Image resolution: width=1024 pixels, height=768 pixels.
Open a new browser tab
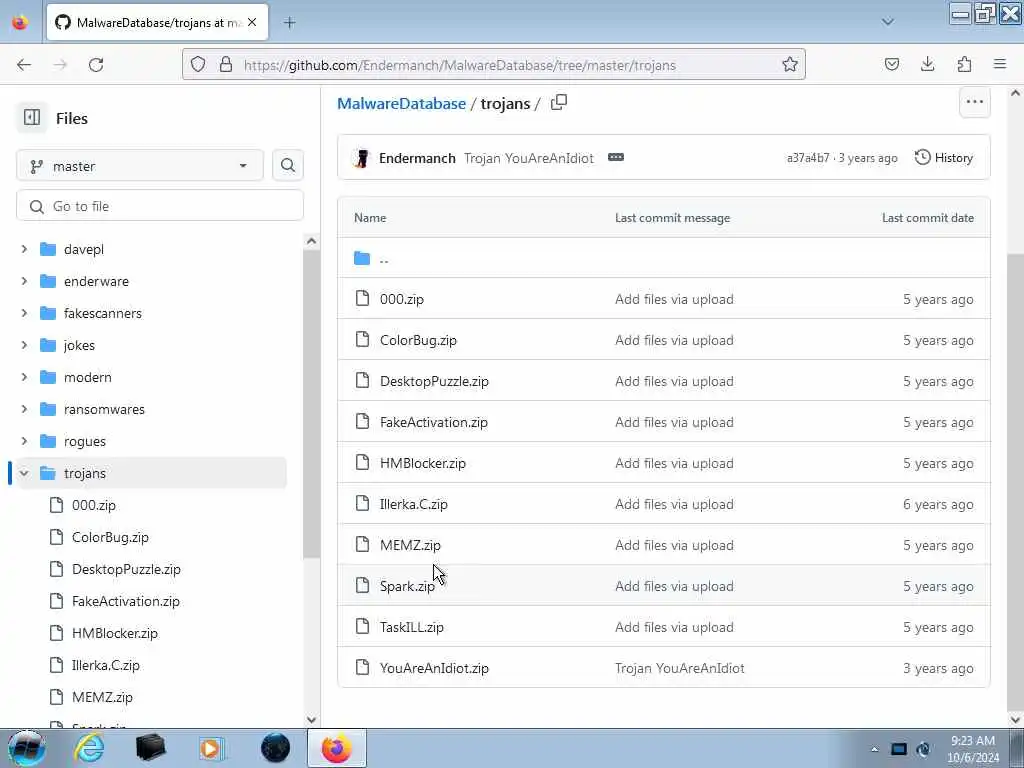(x=290, y=23)
